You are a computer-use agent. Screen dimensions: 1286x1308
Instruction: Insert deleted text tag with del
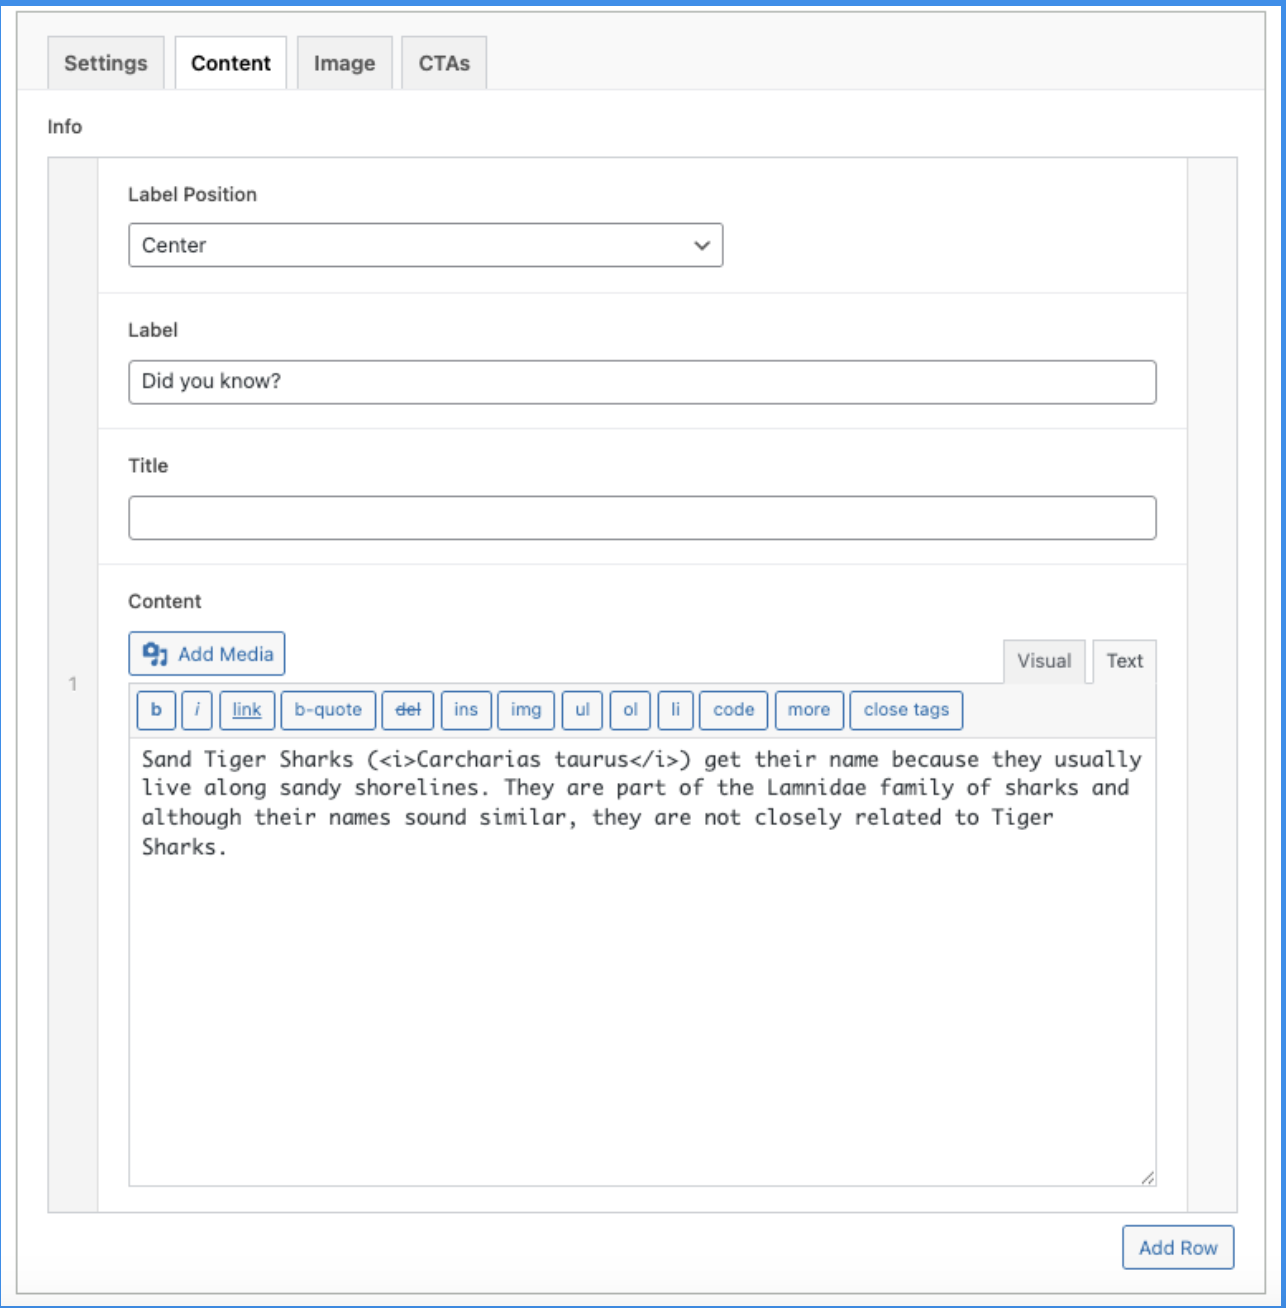[408, 710]
